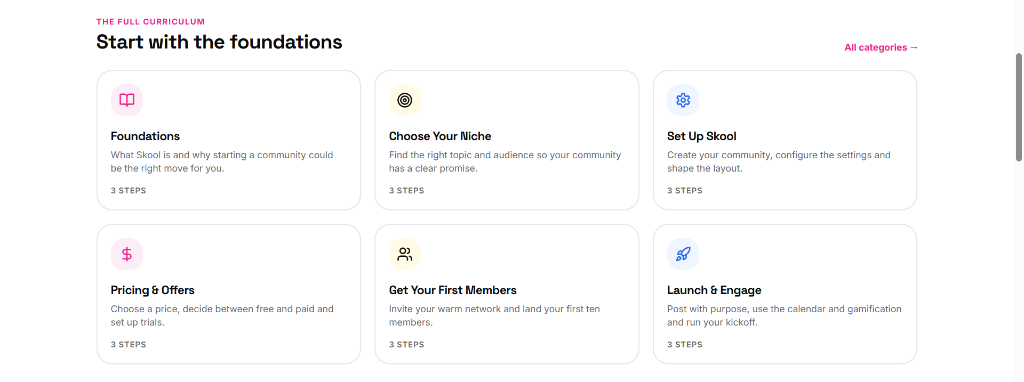The image size is (1024, 382).
Task: Select the Get Your First Members title
Action: click(x=453, y=290)
